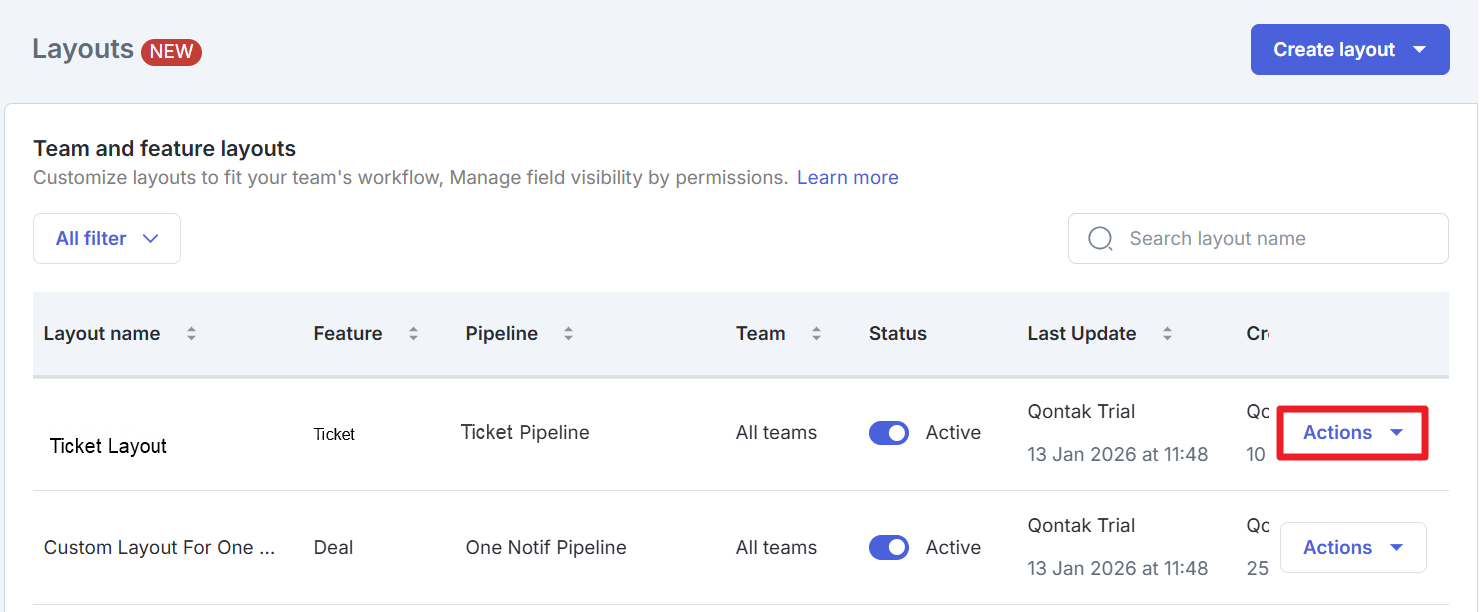Disable Custom Layout For One status switch
The image size is (1480, 612).
[889, 548]
